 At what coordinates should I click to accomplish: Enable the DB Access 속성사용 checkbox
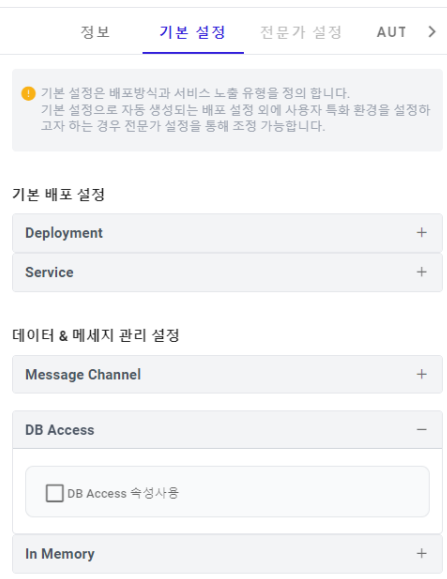tap(55, 493)
